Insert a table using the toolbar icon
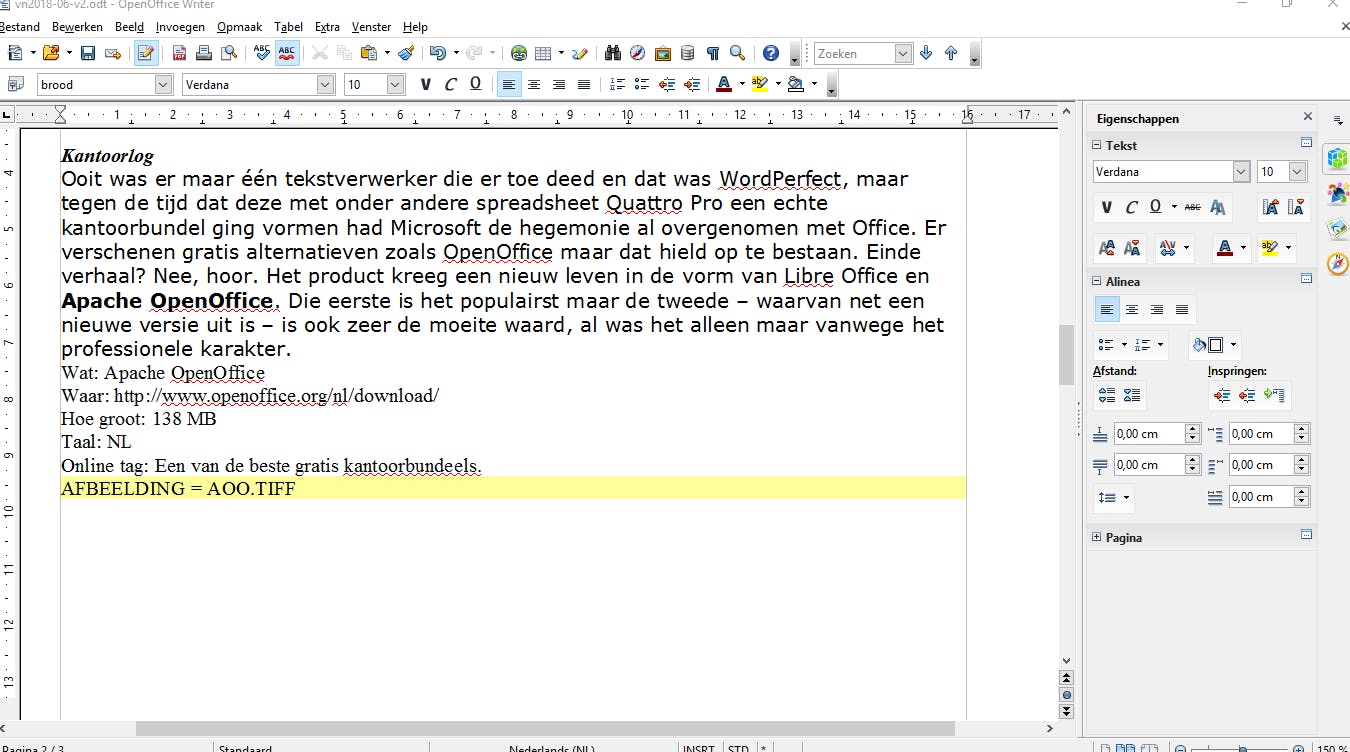The image size is (1350, 752). pyautogui.click(x=541, y=52)
